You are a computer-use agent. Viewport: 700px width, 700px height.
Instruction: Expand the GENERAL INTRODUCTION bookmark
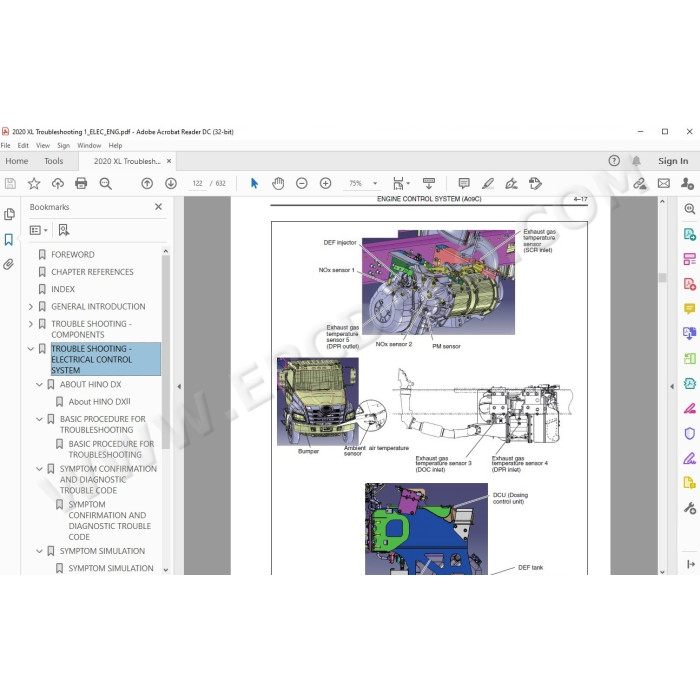pos(31,307)
